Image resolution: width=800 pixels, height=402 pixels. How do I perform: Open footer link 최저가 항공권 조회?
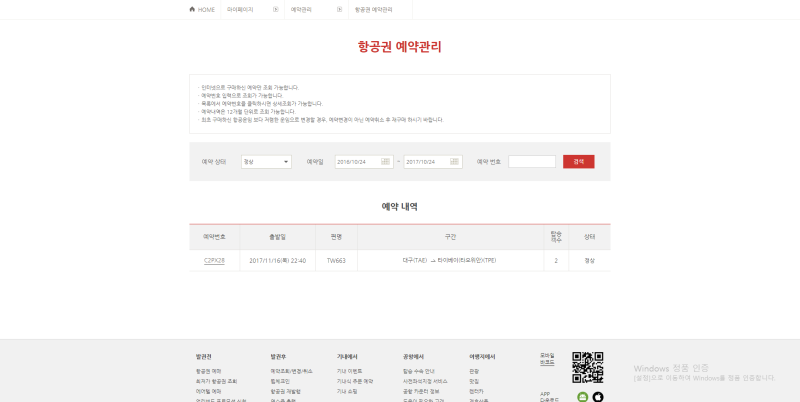pyautogui.click(x=216, y=381)
